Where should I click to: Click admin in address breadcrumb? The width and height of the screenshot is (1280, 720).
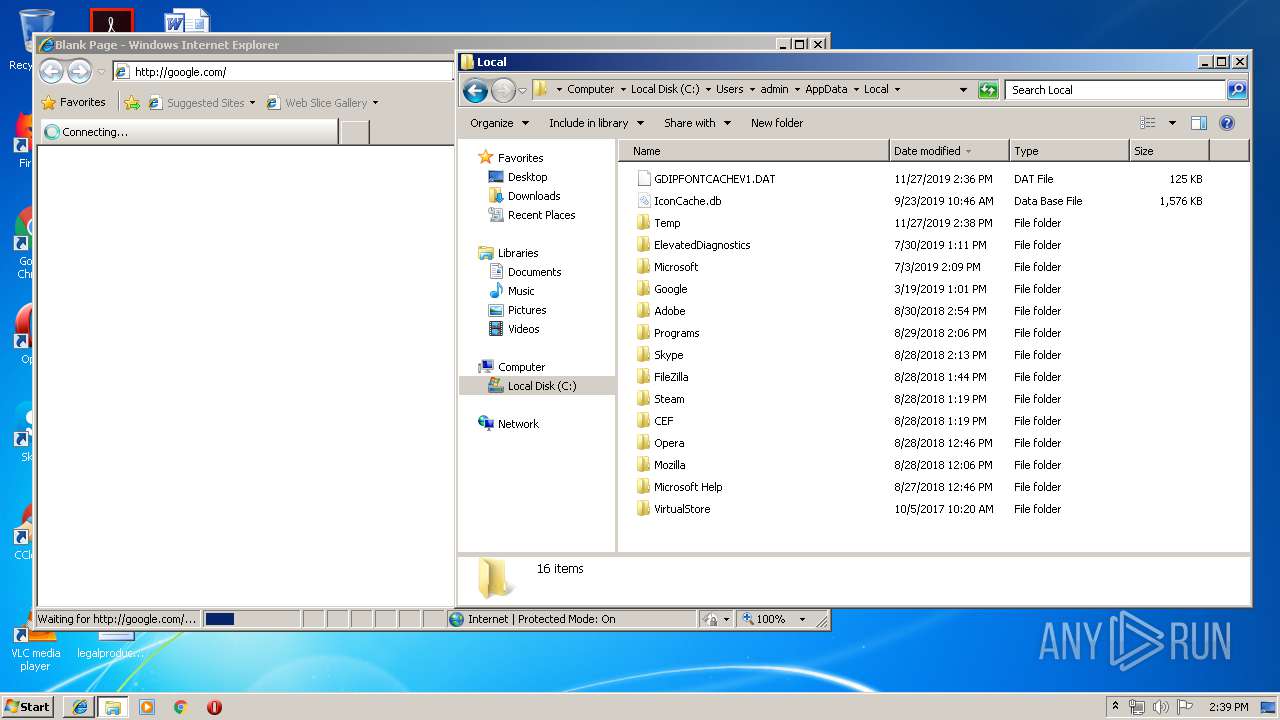pyautogui.click(x=774, y=89)
